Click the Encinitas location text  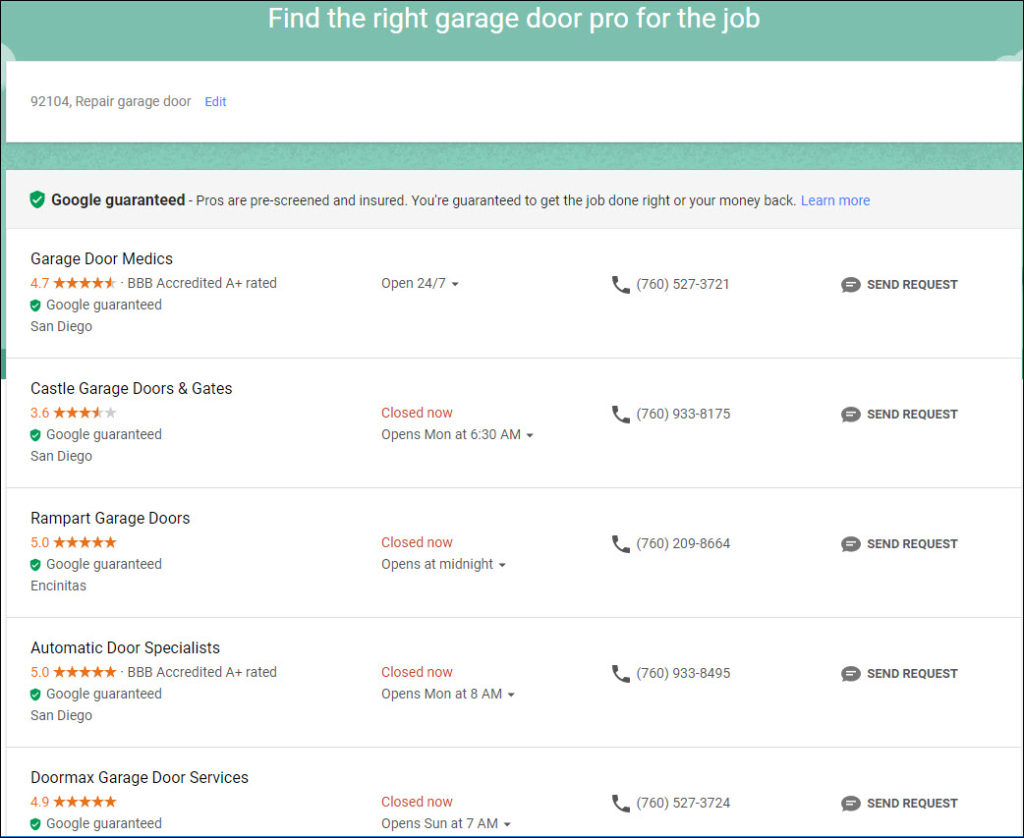(x=58, y=586)
